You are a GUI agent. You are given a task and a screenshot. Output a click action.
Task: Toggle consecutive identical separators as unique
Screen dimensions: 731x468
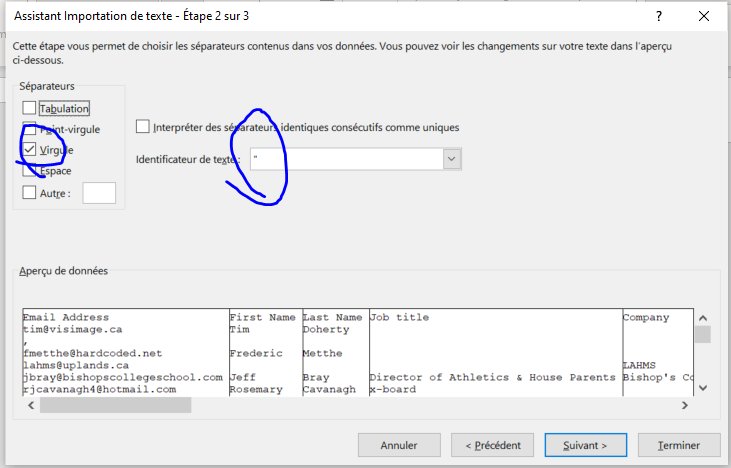[x=143, y=127]
